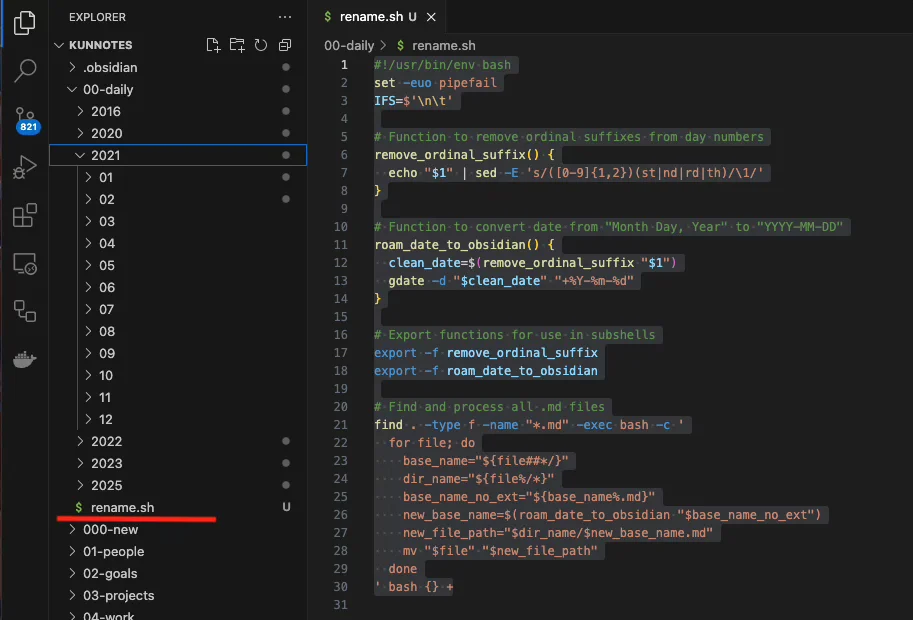
Task: Open Explorer more actions ellipsis menu
Action: pos(285,17)
